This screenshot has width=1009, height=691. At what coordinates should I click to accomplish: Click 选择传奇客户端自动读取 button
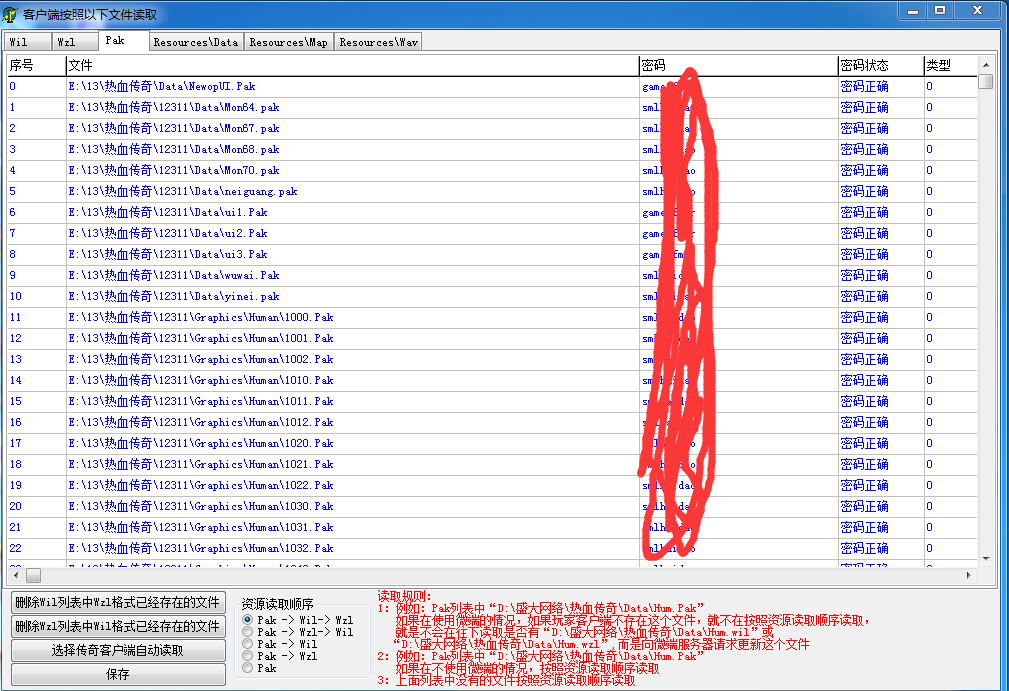pyautogui.click(x=118, y=650)
